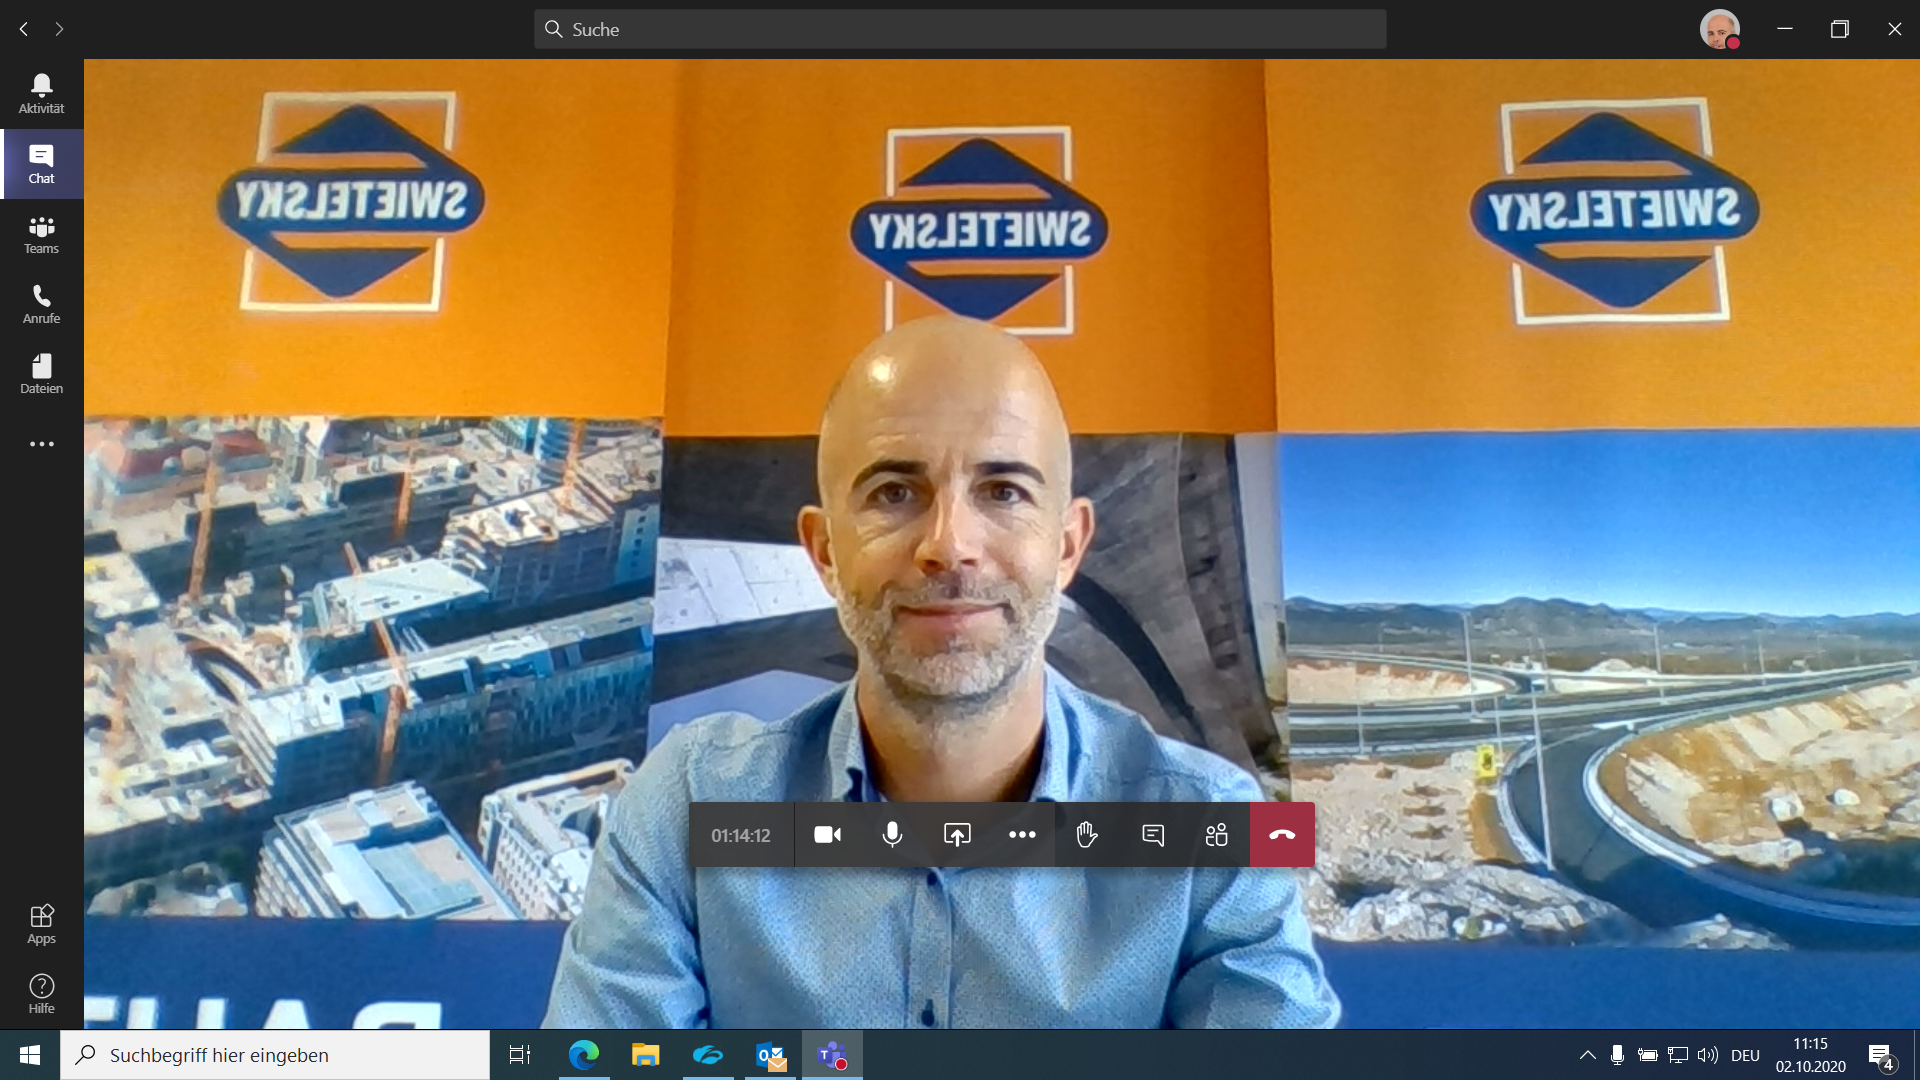Image resolution: width=1920 pixels, height=1080 pixels.
Task: Go back with the navigation arrow
Action: [x=24, y=29]
